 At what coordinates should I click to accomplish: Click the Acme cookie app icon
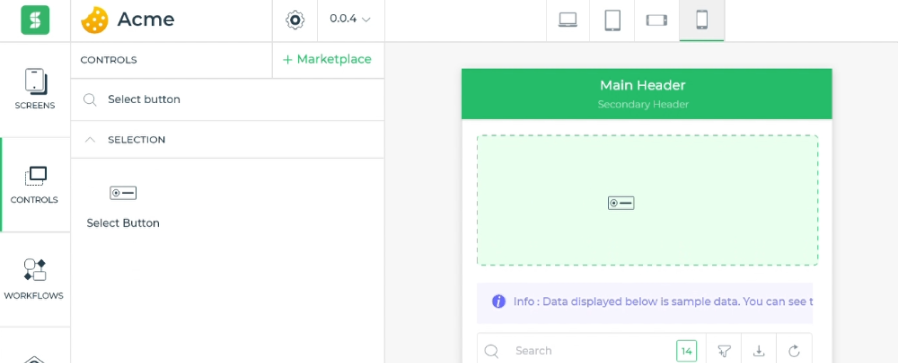pyautogui.click(x=94, y=20)
